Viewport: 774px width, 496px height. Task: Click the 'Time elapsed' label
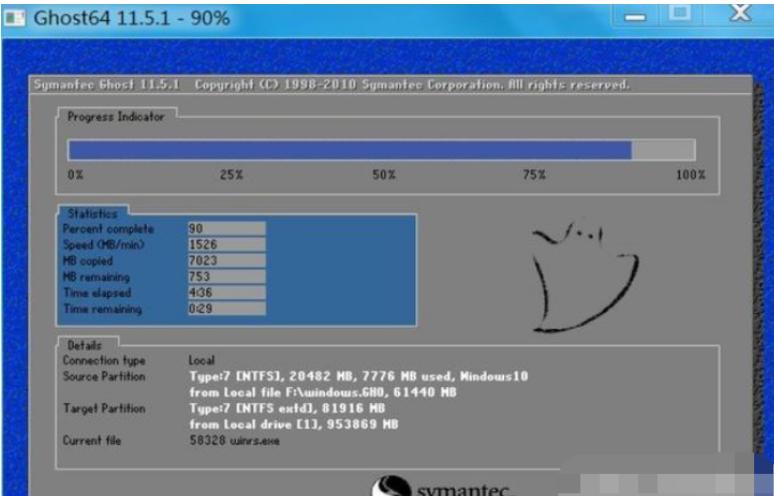coord(97,293)
